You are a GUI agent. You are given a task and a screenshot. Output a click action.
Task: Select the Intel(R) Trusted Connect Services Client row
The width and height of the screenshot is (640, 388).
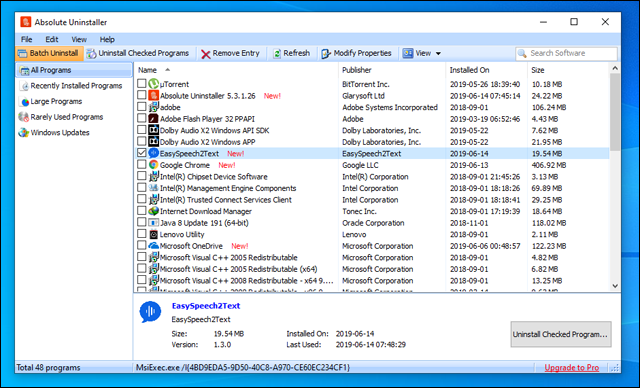pyautogui.click(x=372, y=200)
